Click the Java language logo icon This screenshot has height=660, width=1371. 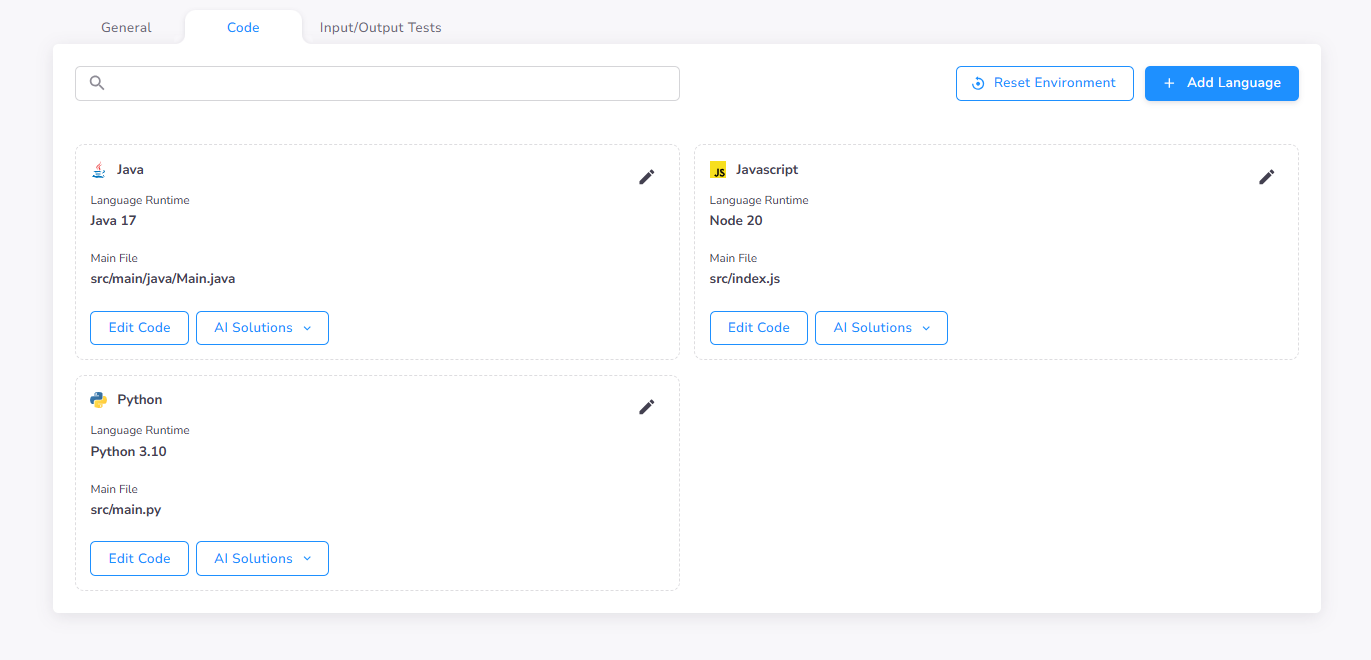(x=98, y=169)
